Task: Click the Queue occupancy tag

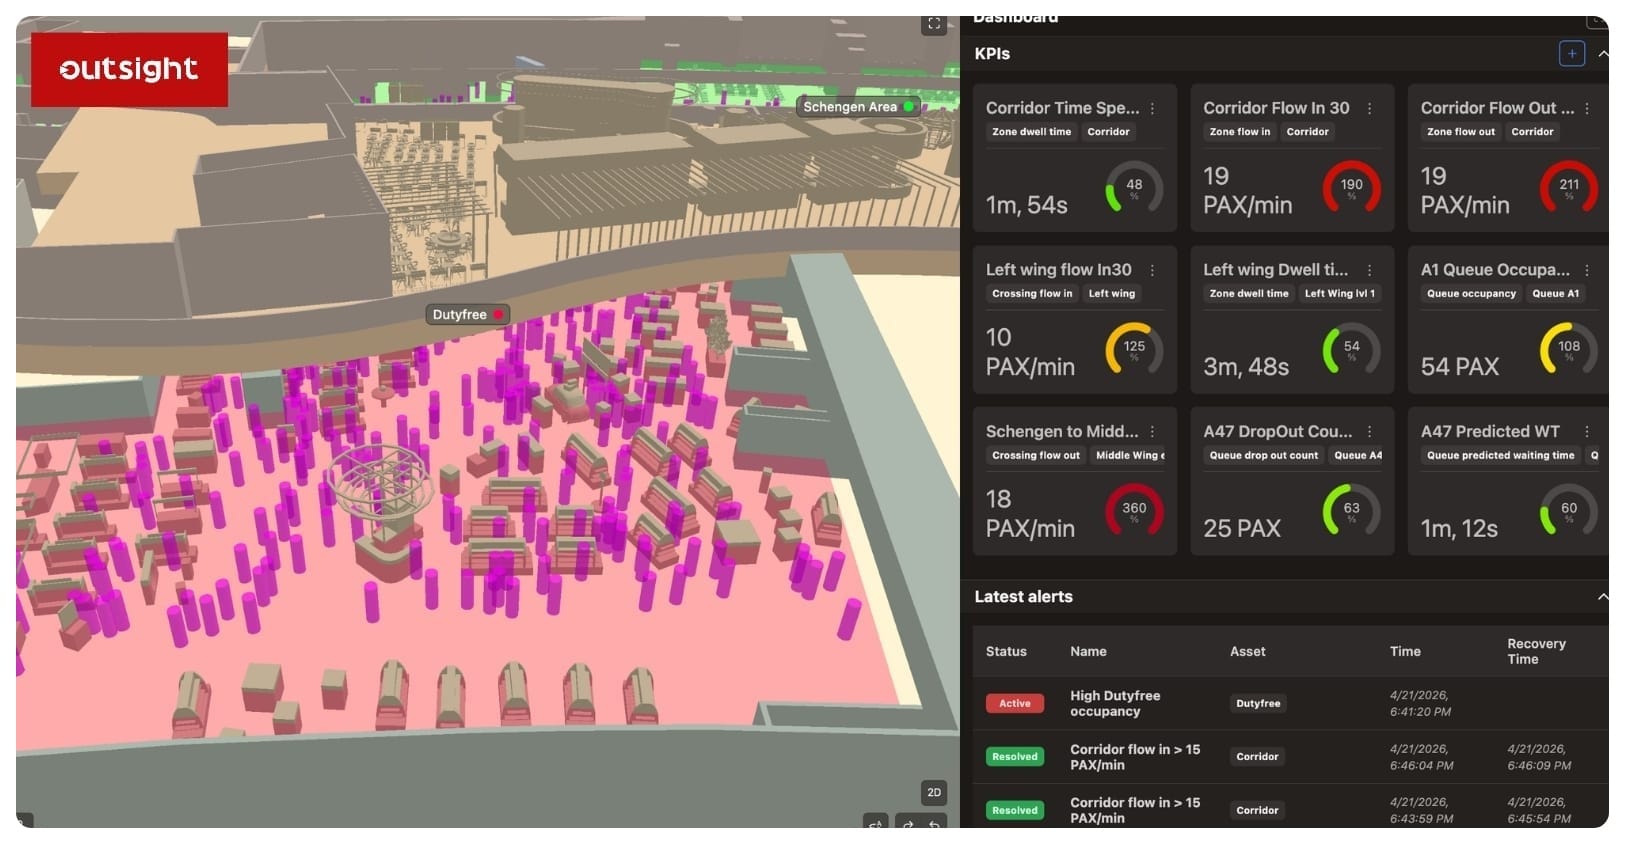Action: click(x=1471, y=294)
